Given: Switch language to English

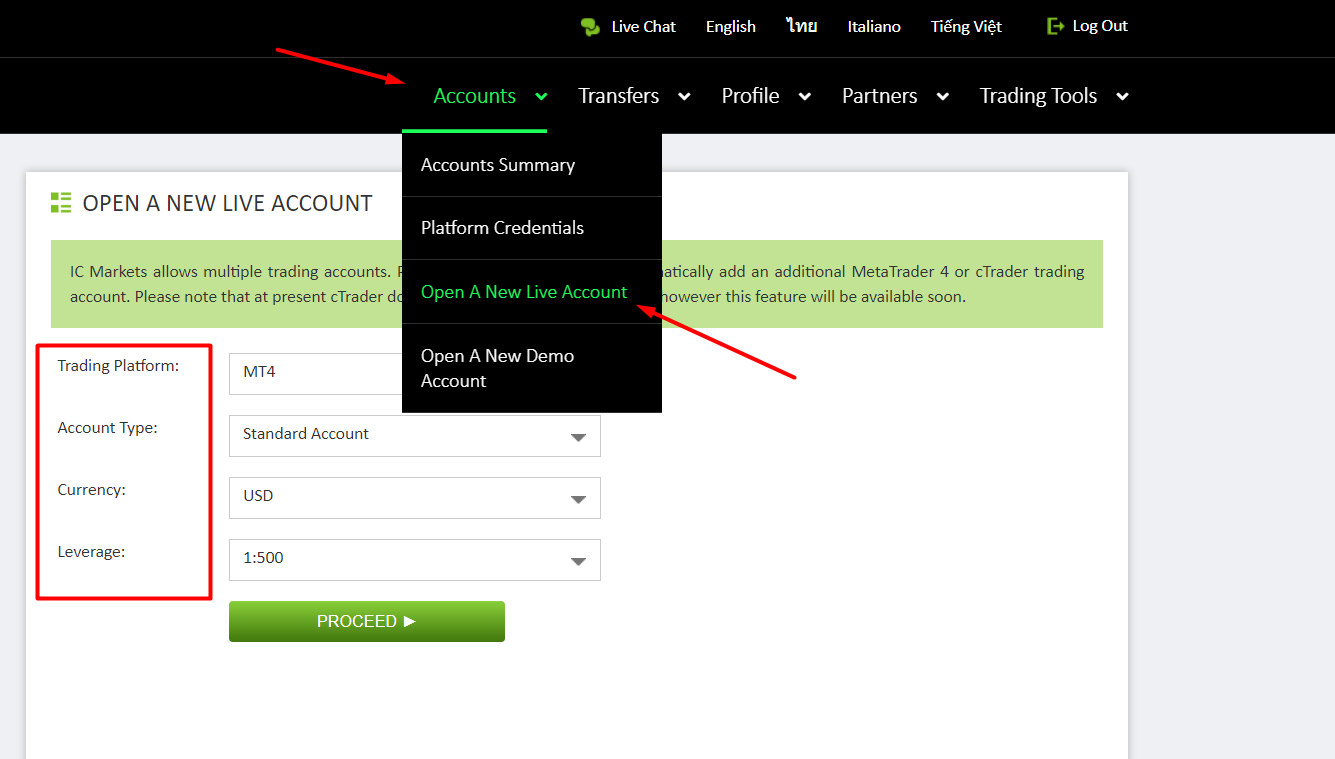Looking at the screenshot, I should (x=730, y=27).
